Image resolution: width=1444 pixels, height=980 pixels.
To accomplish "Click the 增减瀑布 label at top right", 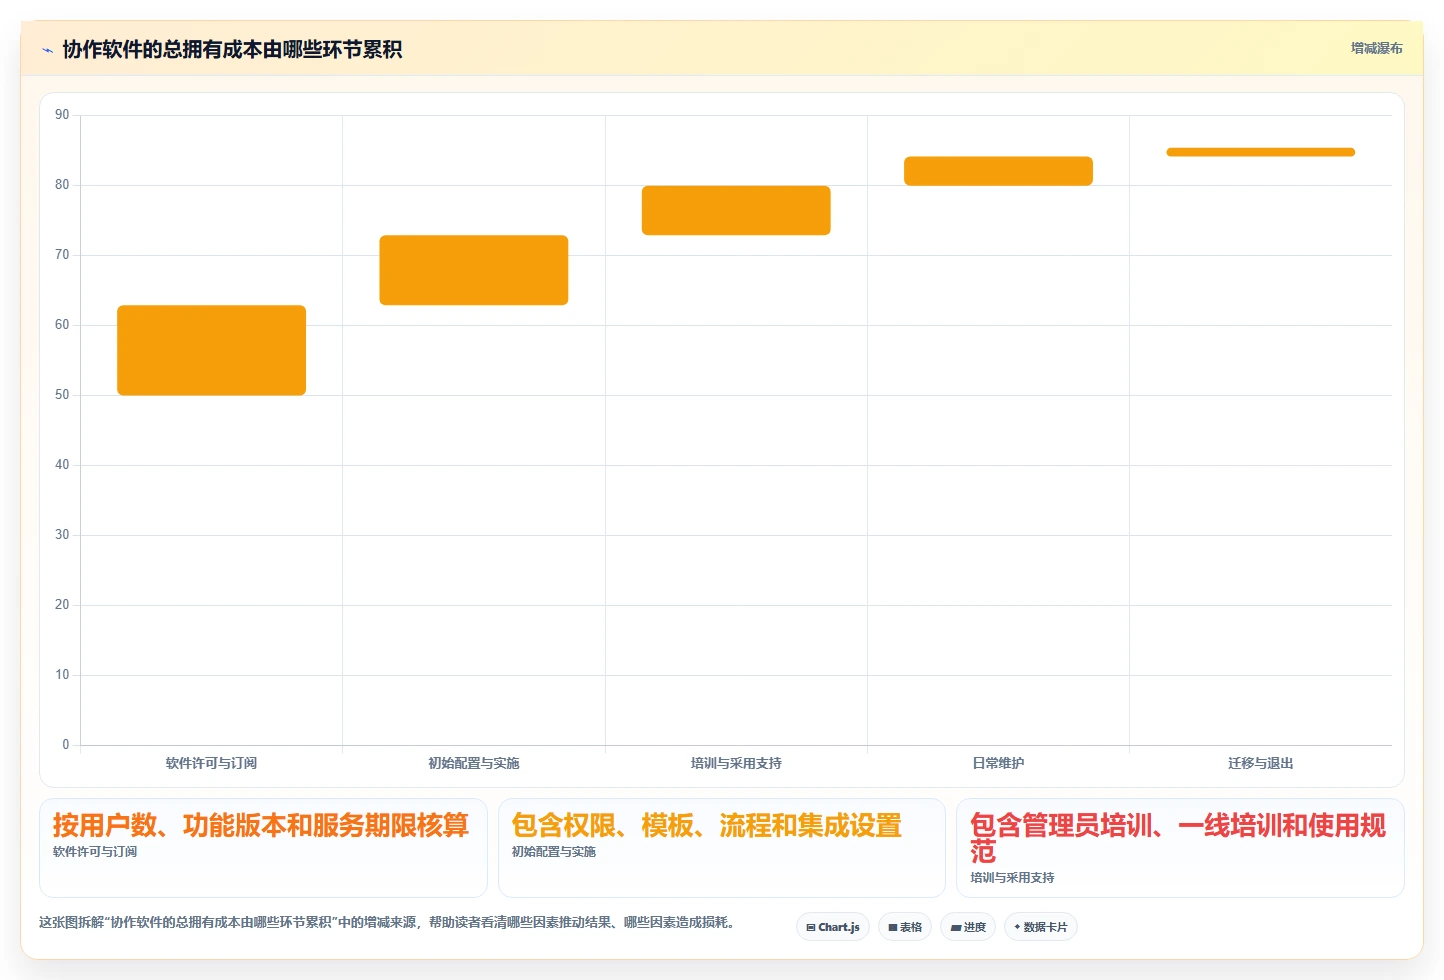I will (1376, 48).
